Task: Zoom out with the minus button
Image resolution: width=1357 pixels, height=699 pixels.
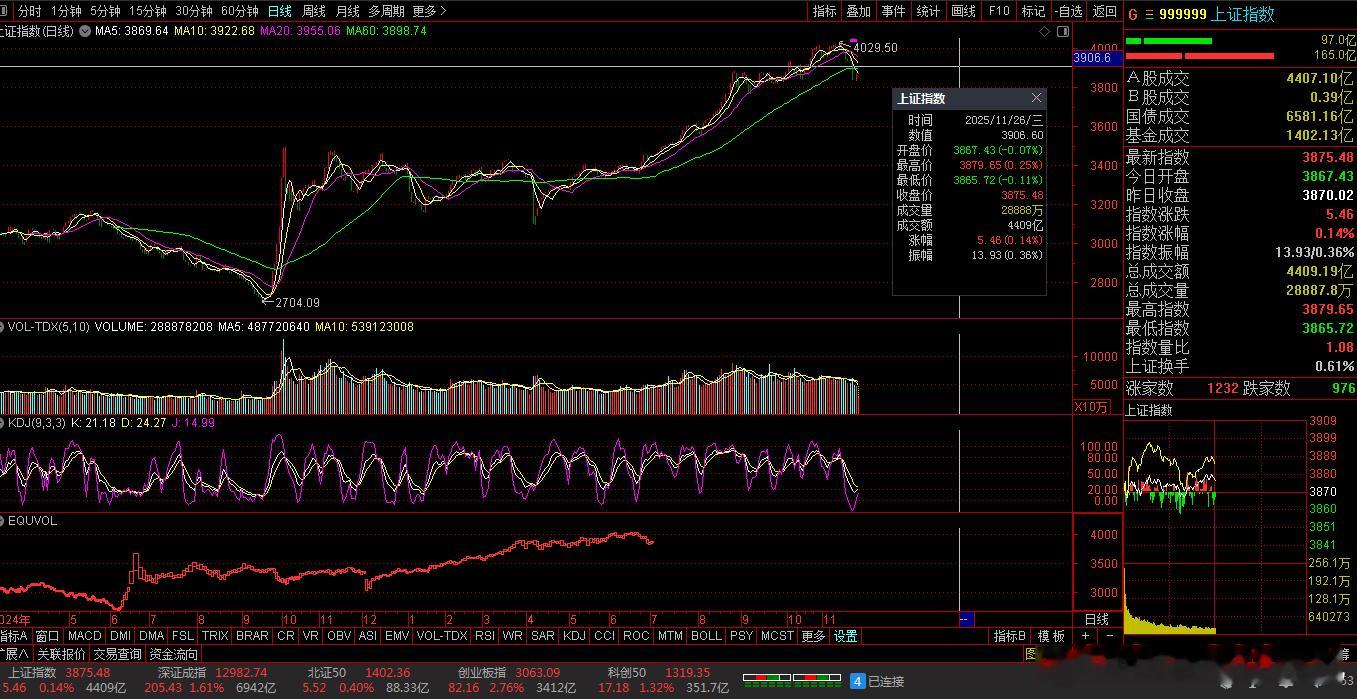Action: (x=1108, y=636)
